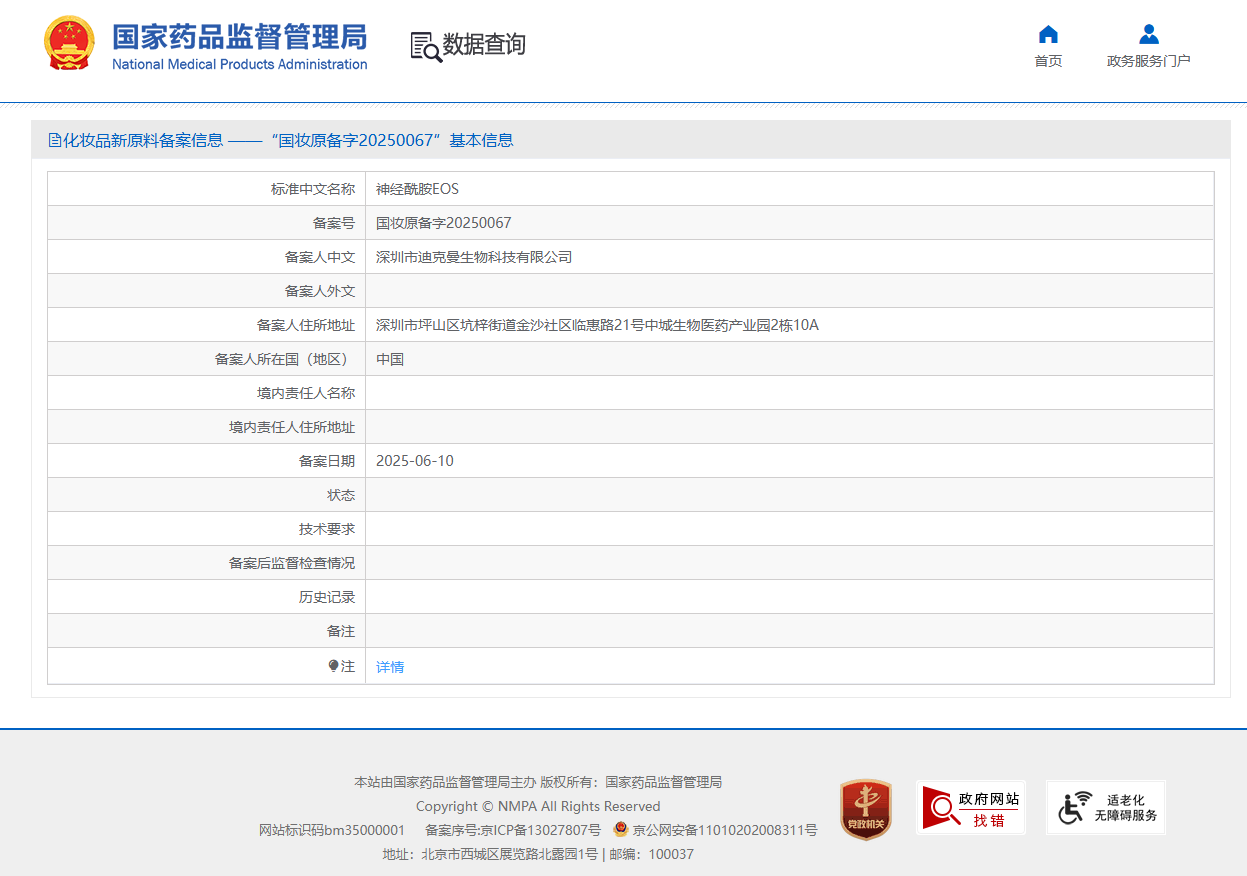Click the 国家药品监督管理局 title text
The height and width of the screenshot is (876, 1247).
pyautogui.click(x=239, y=37)
